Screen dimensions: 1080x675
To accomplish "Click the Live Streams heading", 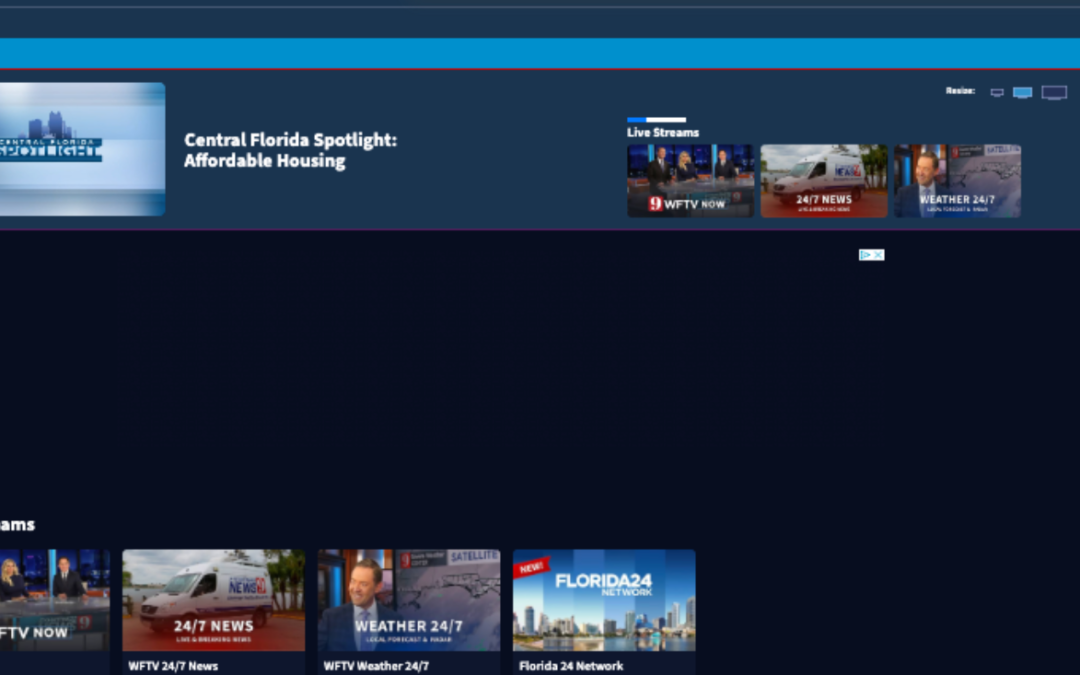I will point(663,132).
